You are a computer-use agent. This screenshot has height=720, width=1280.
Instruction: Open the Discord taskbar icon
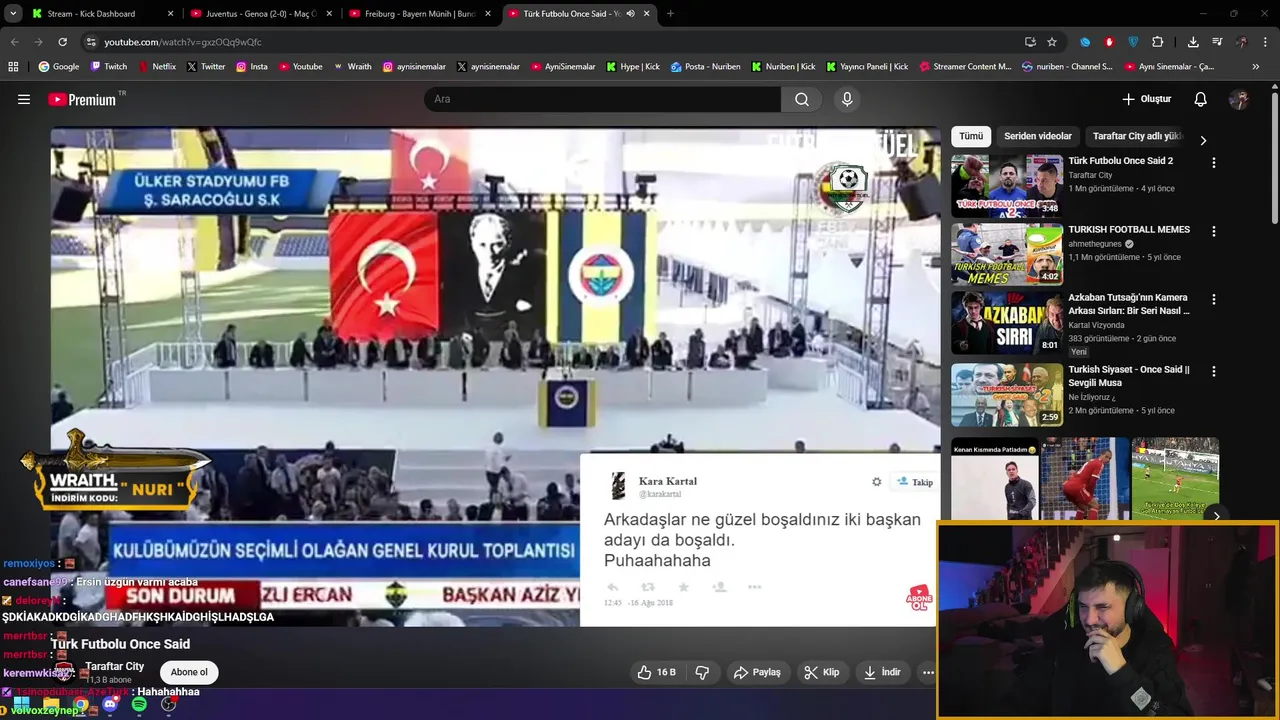110,705
